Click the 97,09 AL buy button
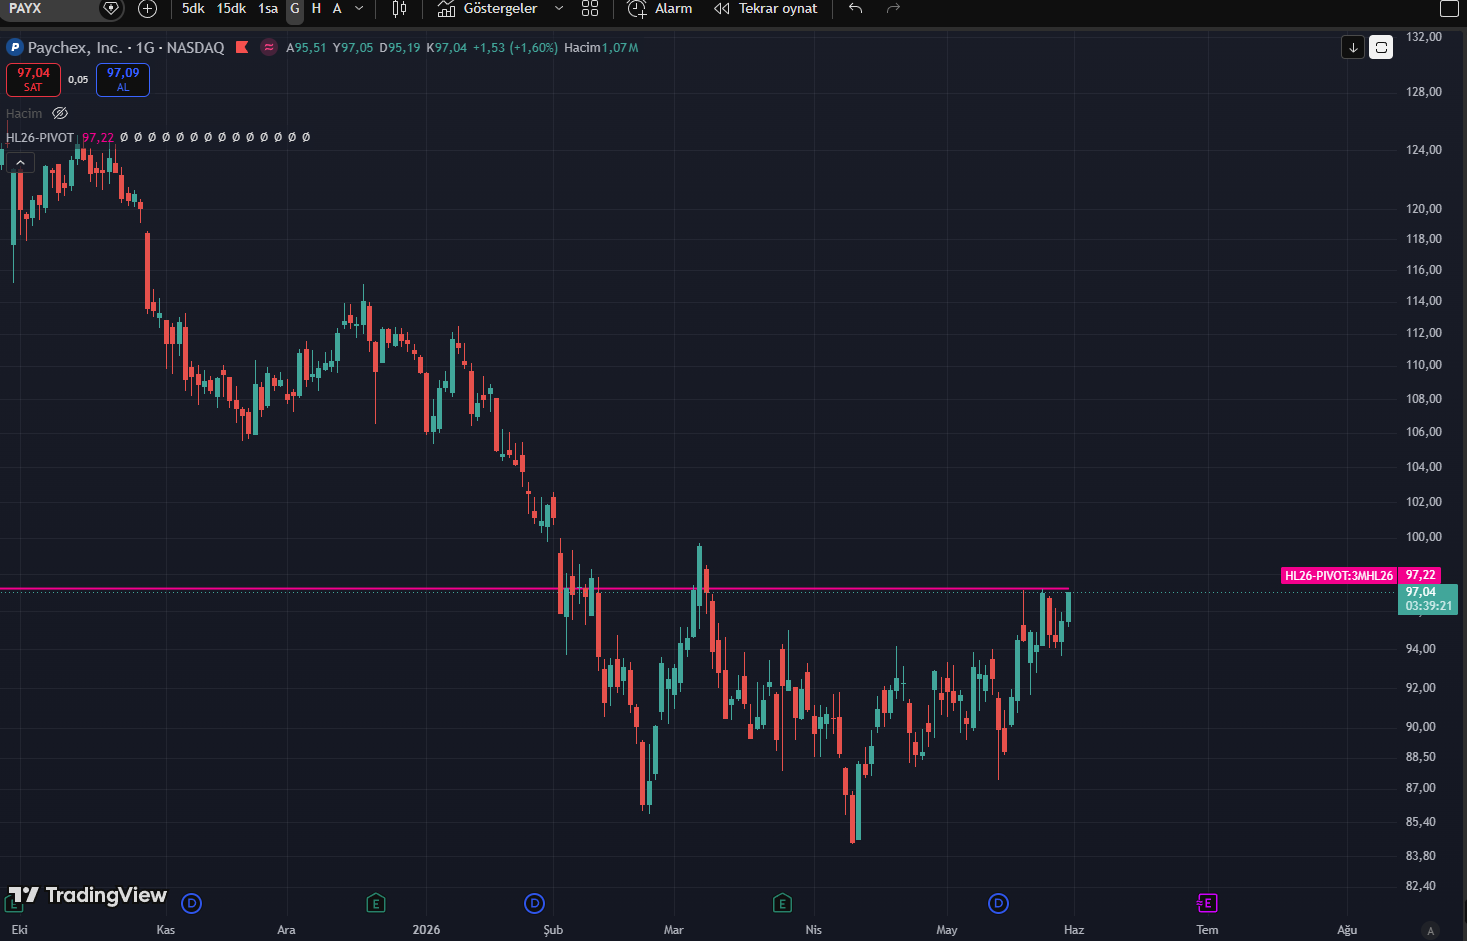The image size is (1467, 941). tap(123, 80)
